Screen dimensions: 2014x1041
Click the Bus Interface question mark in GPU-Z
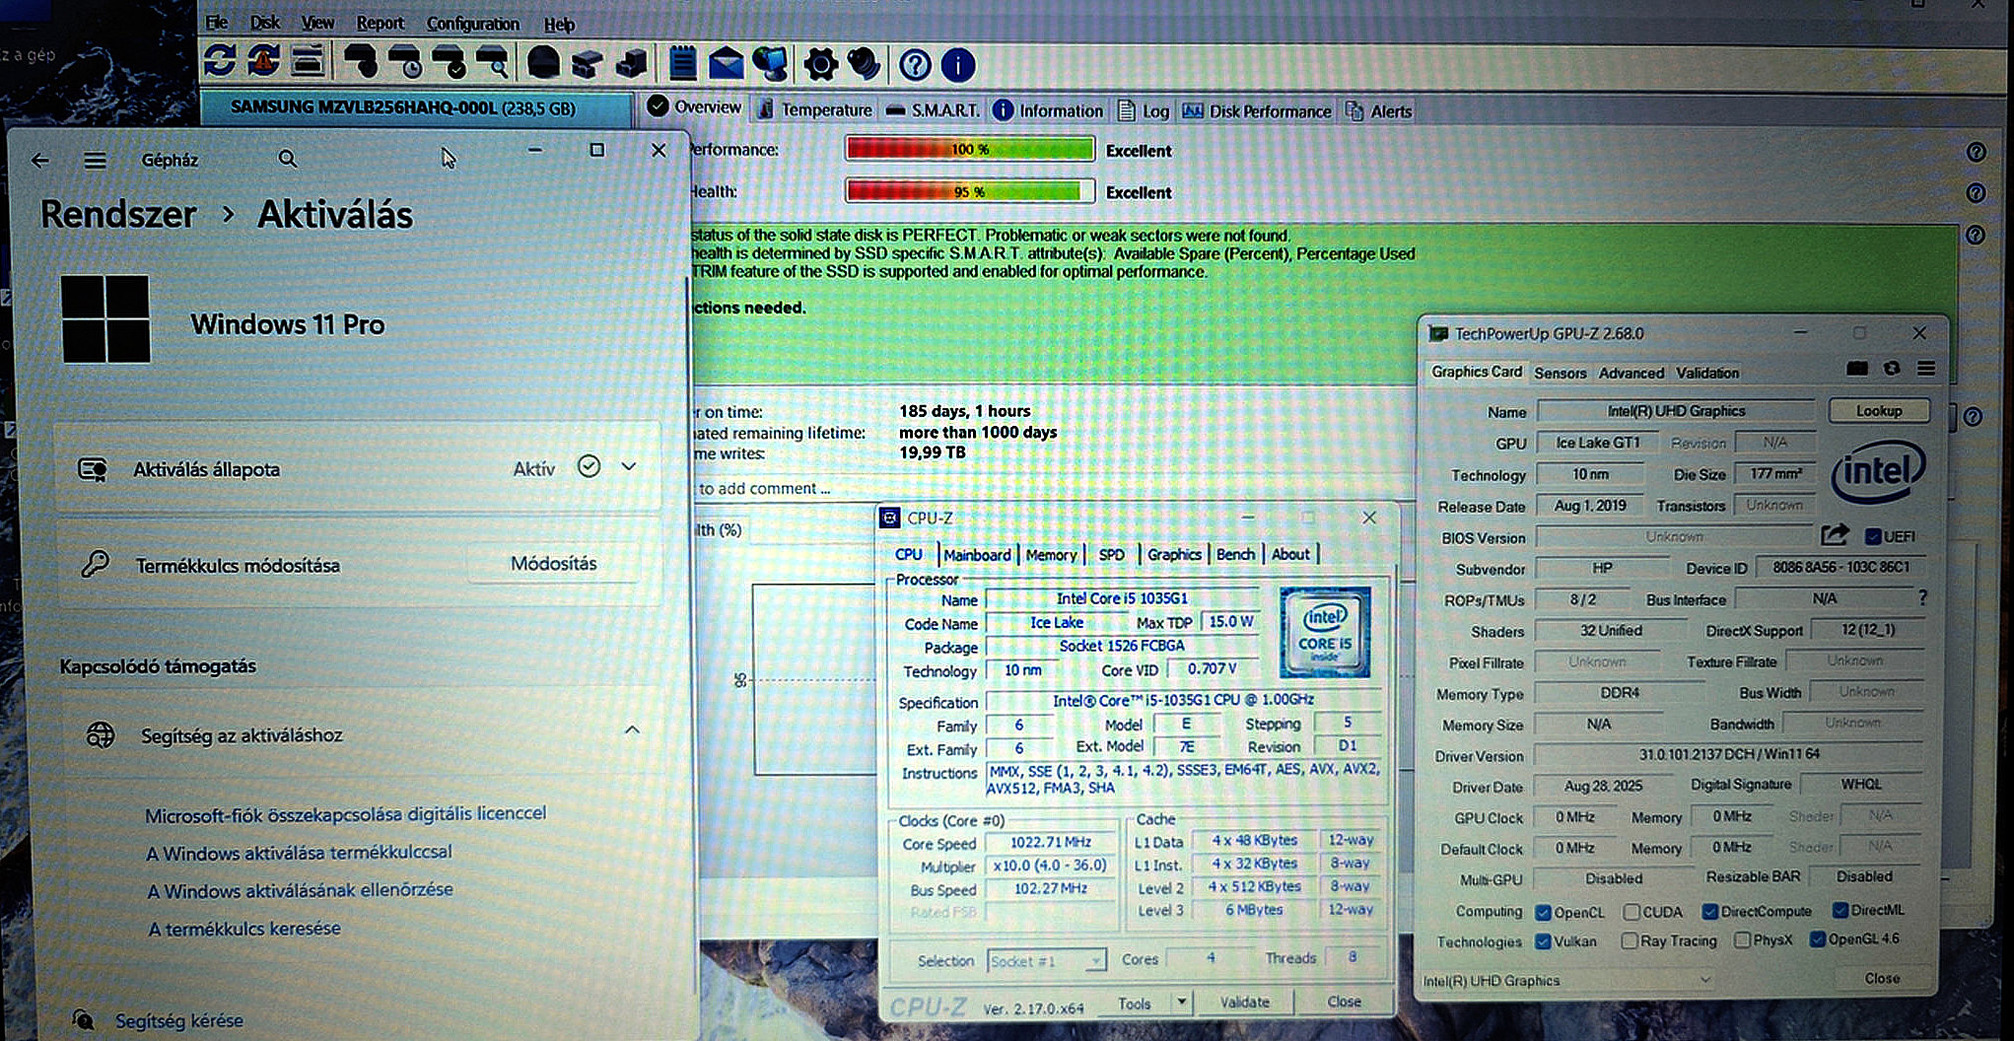(x=1922, y=598)
